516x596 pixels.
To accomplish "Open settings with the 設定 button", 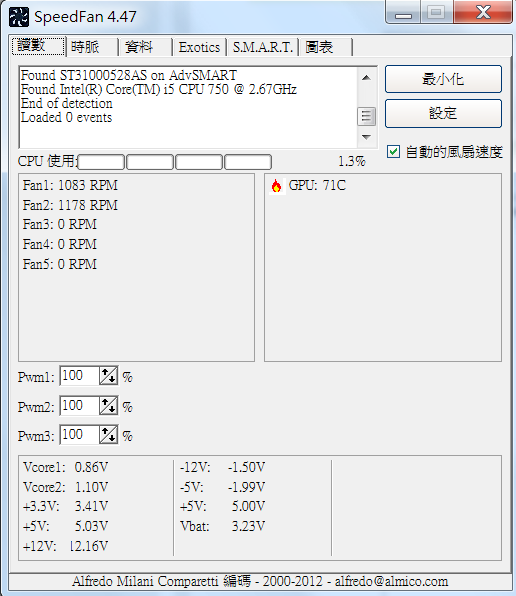I will pyautogui.click(x=443, y=113).
